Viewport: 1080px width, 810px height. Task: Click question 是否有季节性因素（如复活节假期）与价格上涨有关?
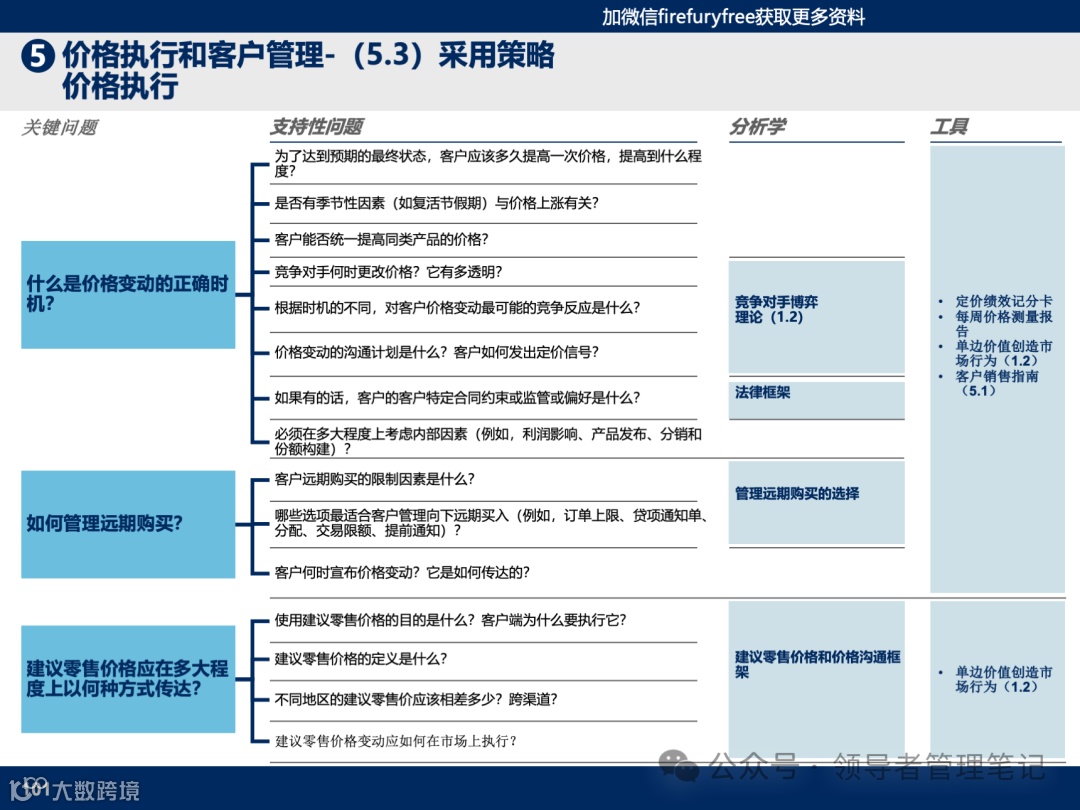pyautogui.click(x=436, y=203)
